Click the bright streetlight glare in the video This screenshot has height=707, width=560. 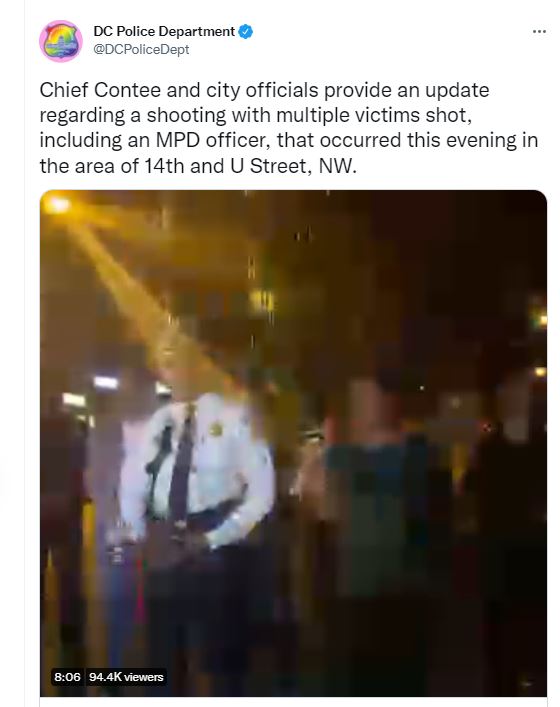point(56,205)
